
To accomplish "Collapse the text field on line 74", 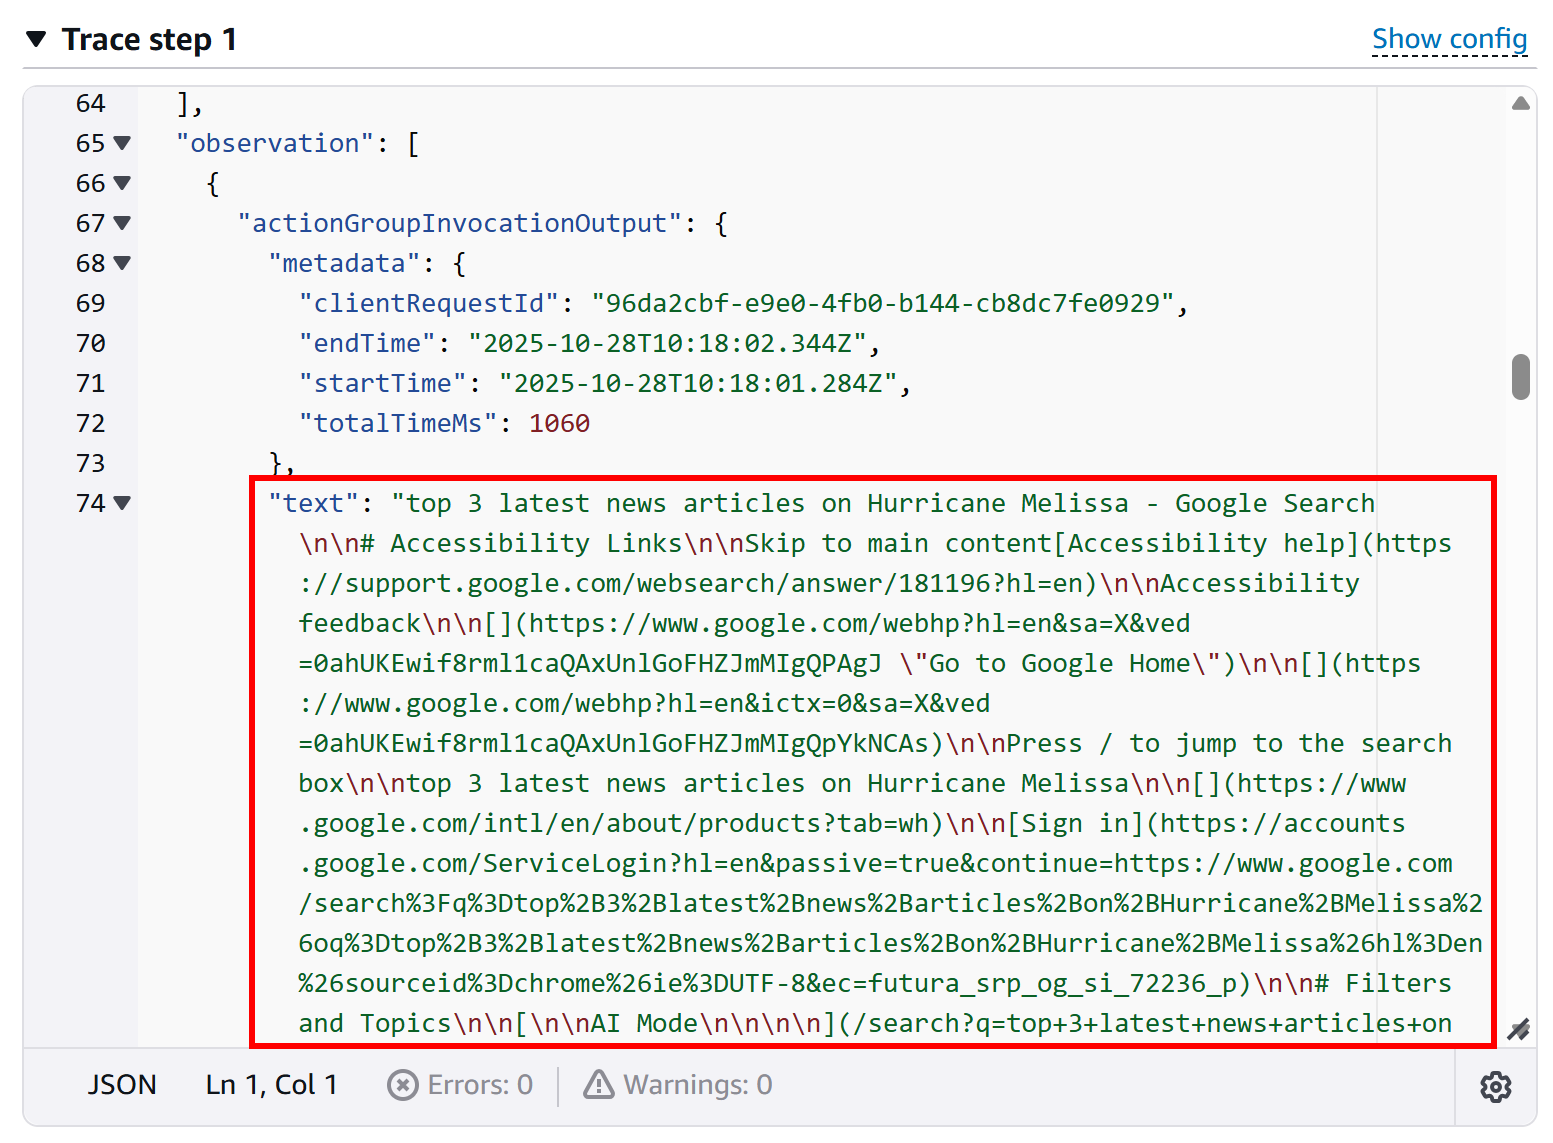I will [123, 503].
